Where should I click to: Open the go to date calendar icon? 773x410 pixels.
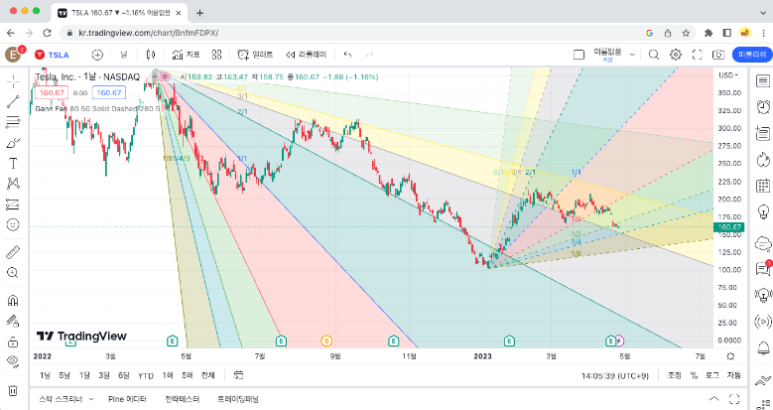tap(238, 376)
